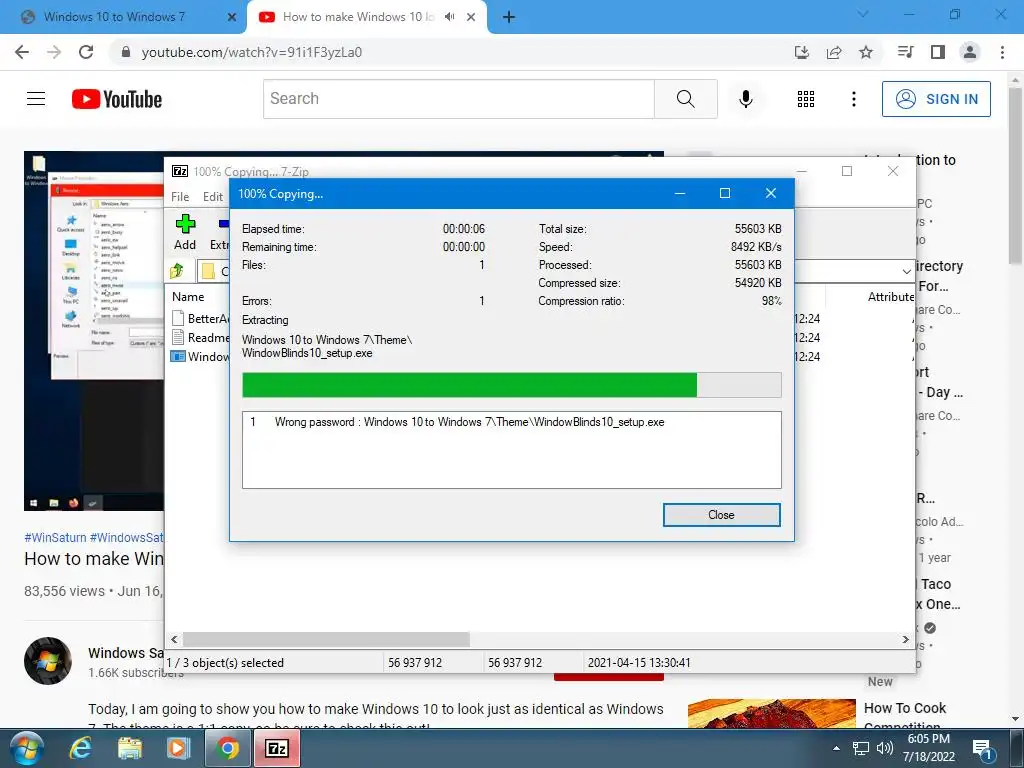Open a new Chrome tab

coord(509,17)
